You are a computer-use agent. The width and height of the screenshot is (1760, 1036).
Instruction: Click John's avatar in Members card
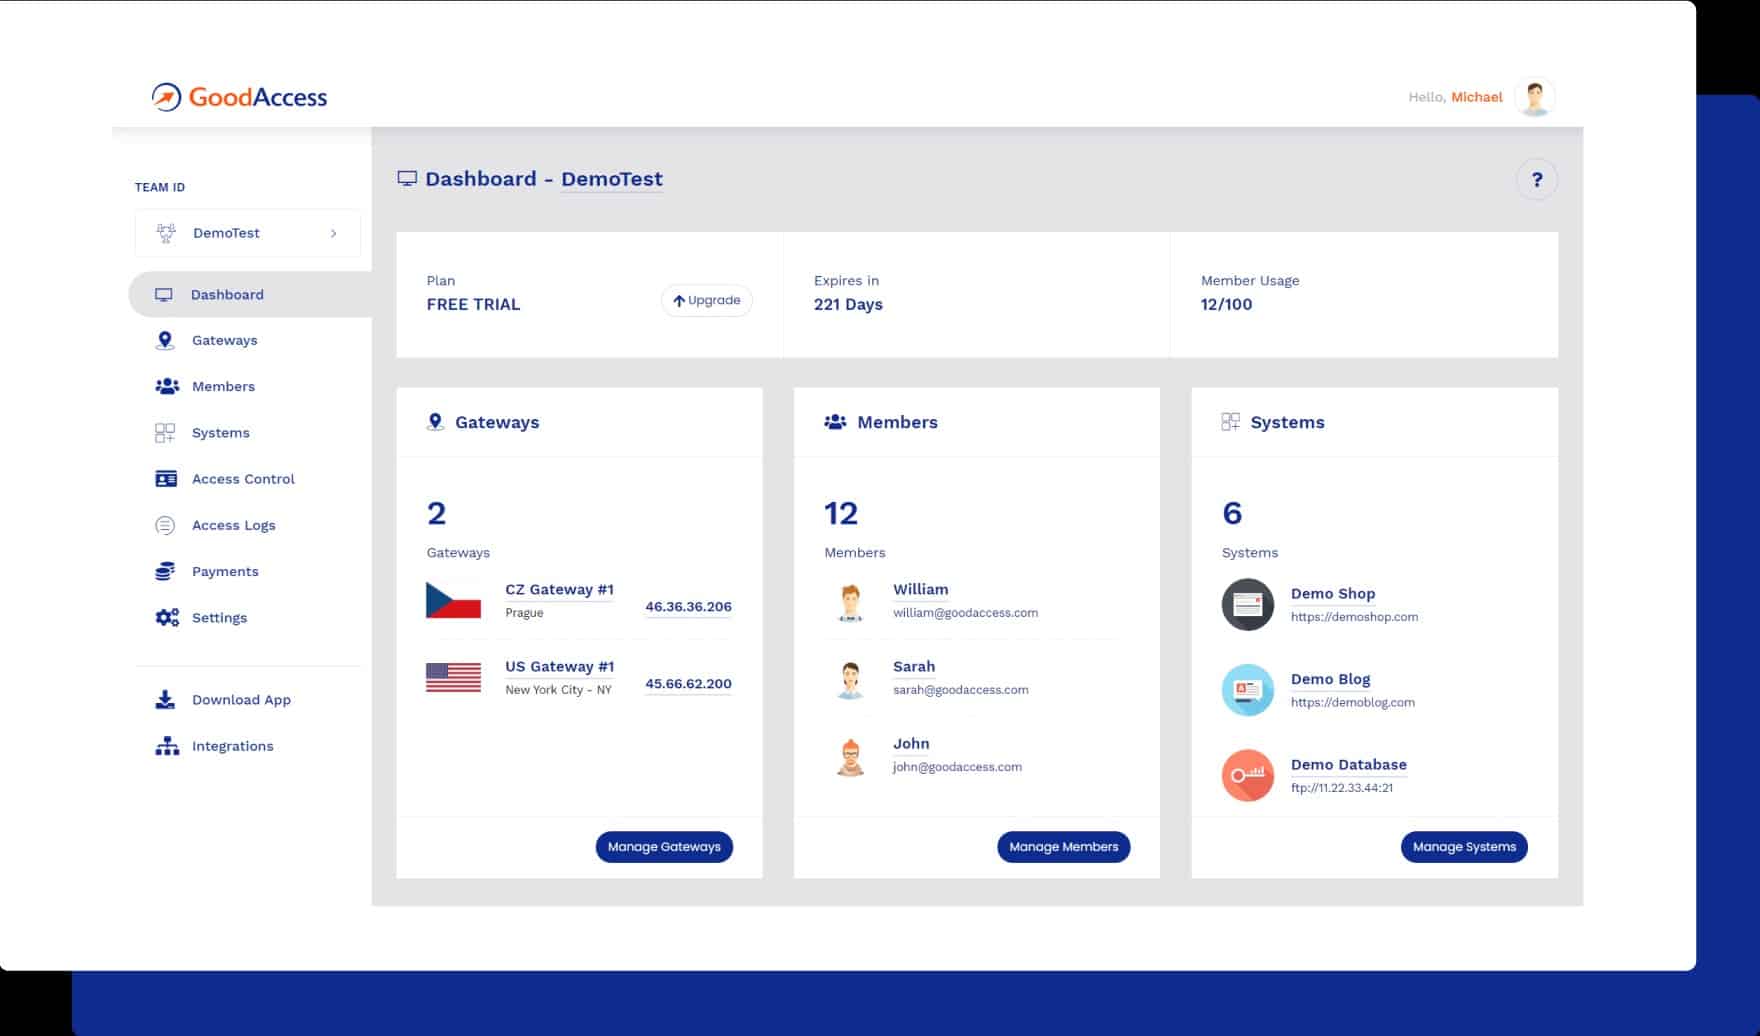(x=851, y=757)
